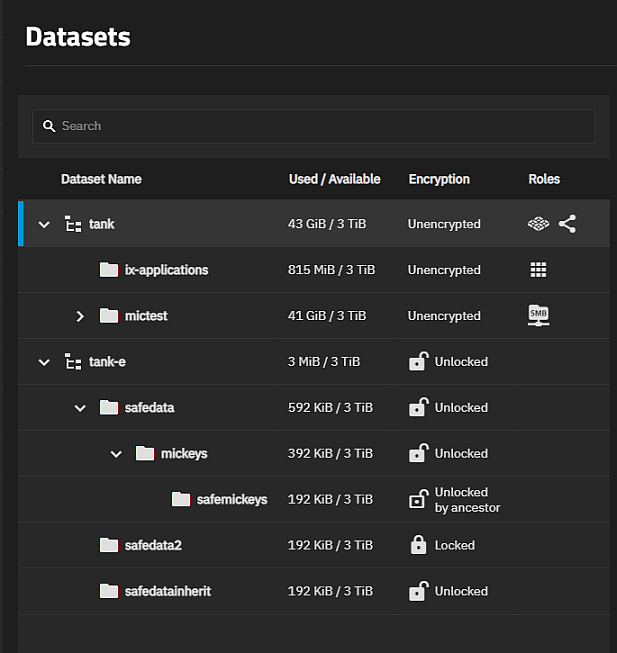Click the 41 GiB / 3 TiB value
This screenshot has height=653, width=617.
pos(327,316)
